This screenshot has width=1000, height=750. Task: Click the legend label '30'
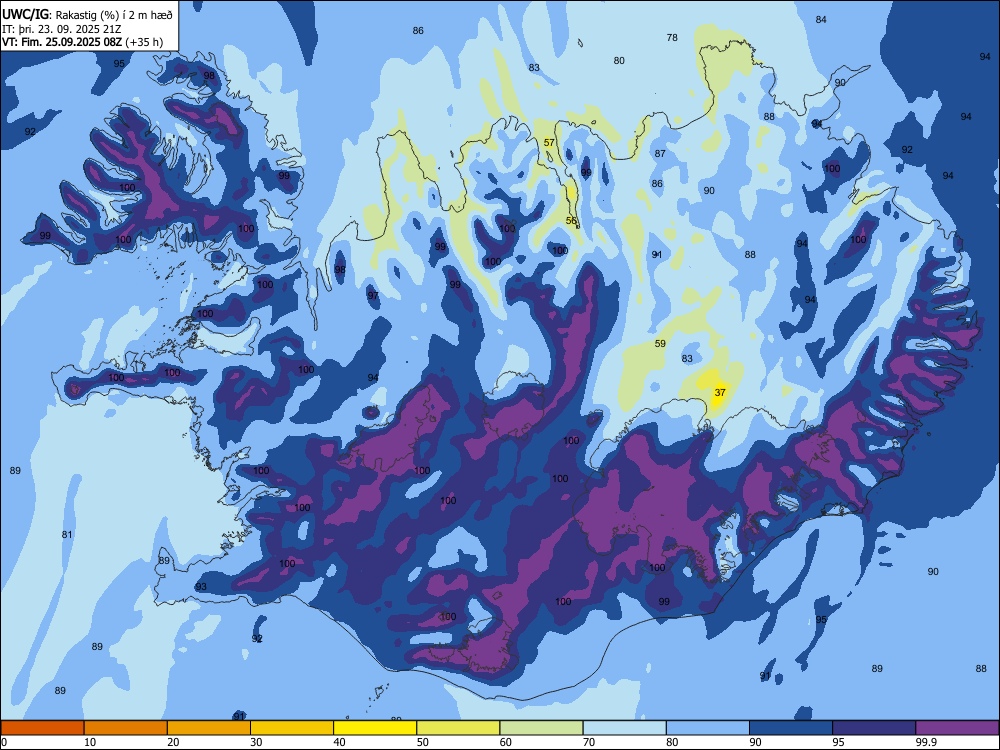(x=256, y=742)
